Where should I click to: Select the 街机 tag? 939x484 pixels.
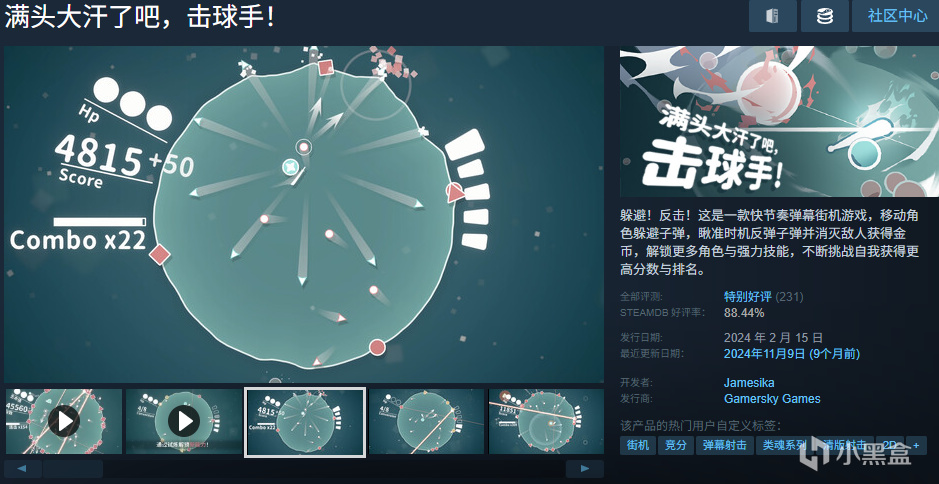tap(638, 445)
